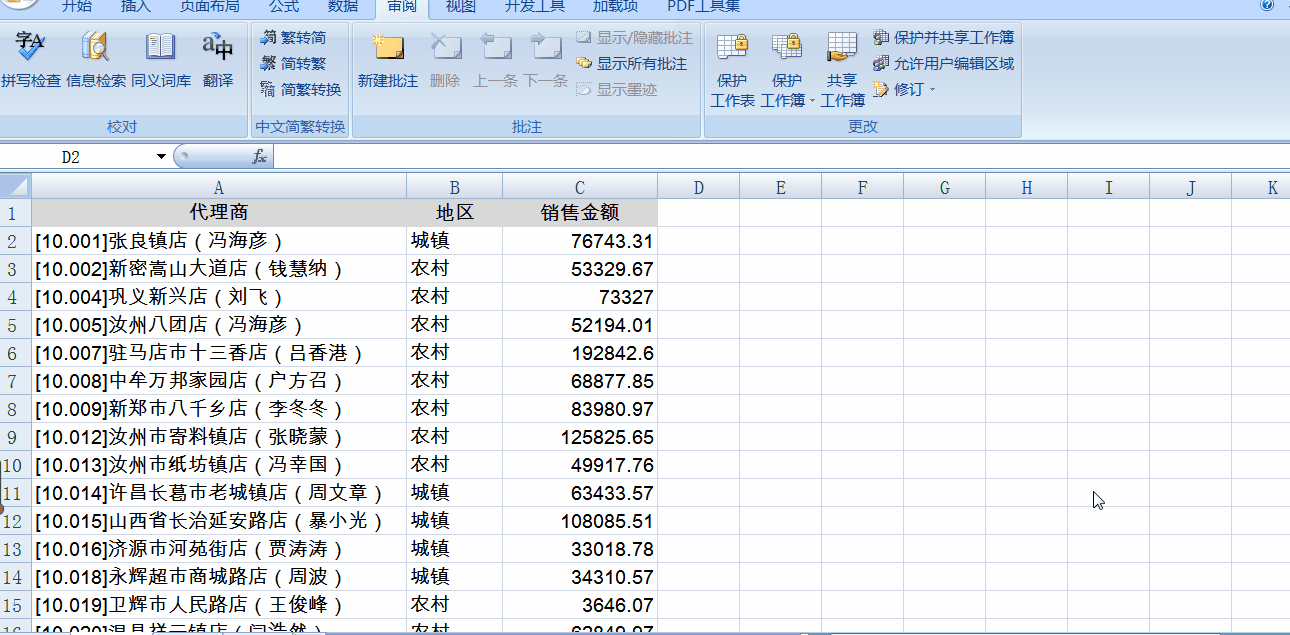Select cell [10.007]驻马店市十三香店
Image resolution: width=1290 pixels, height=635 pixels.
pos(219,353)
